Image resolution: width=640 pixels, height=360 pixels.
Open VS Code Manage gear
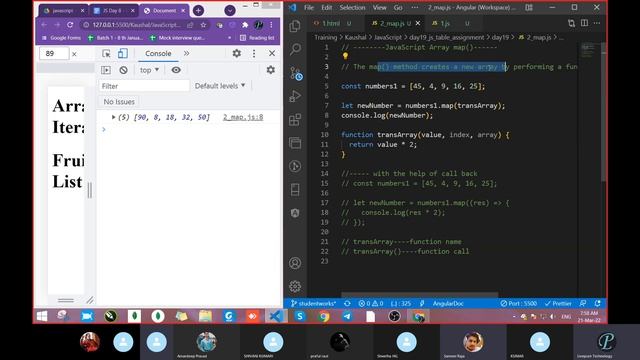[295, 286]
